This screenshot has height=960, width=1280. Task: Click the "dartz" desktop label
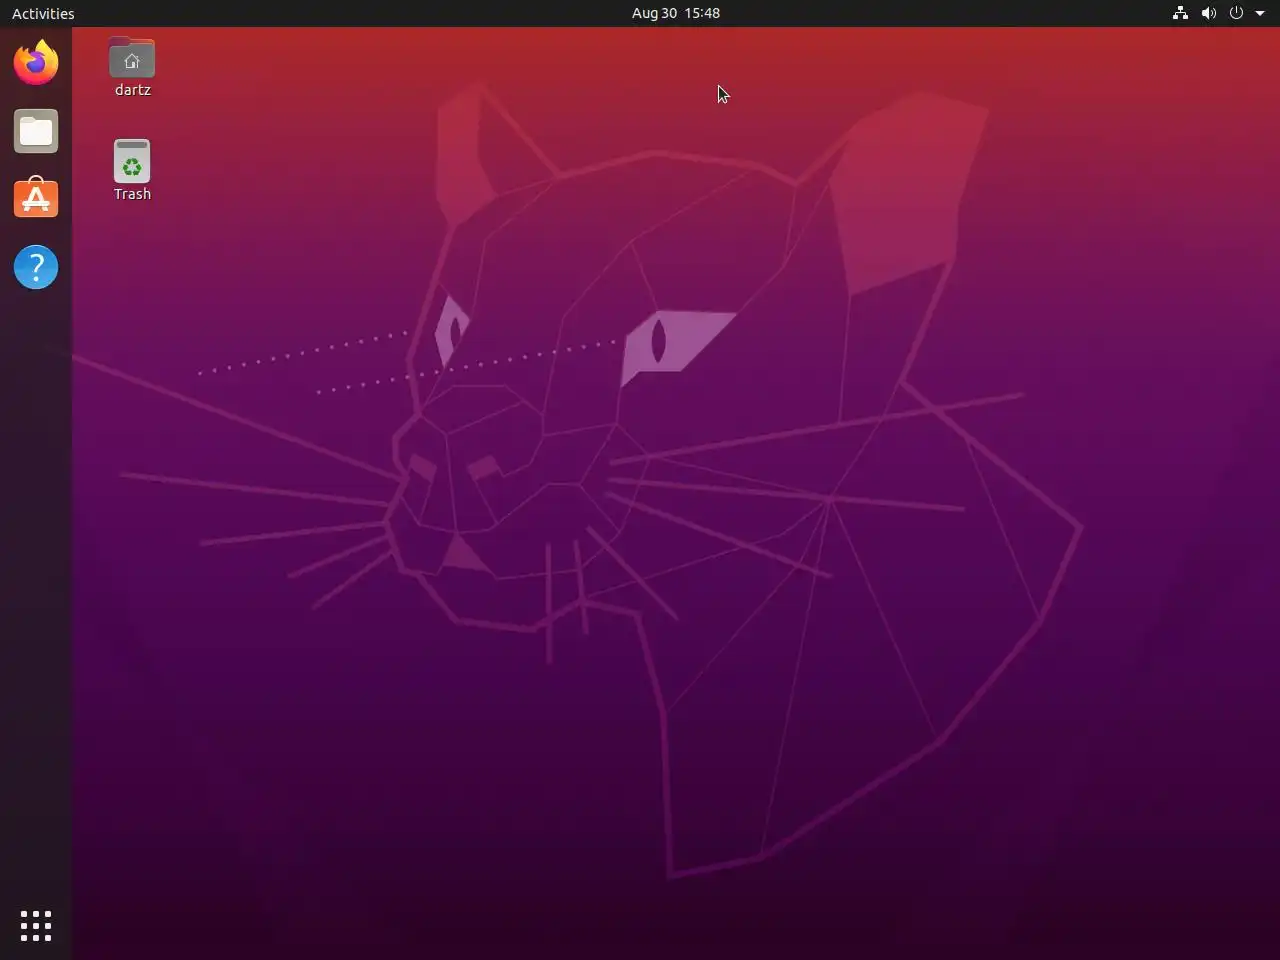[132, 90]
